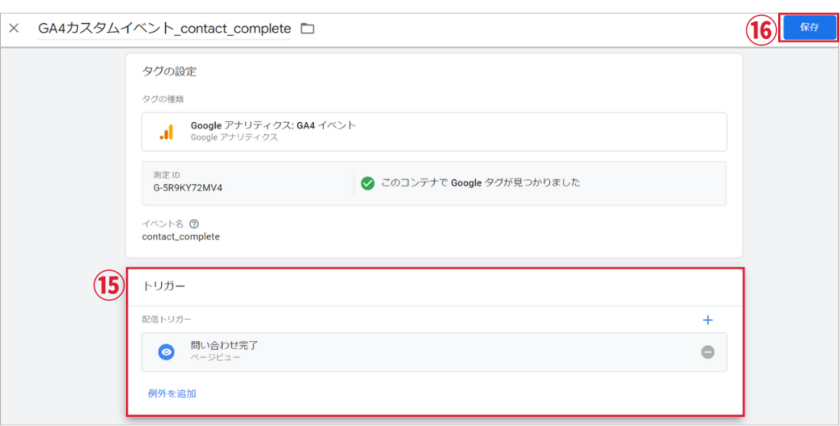Remove the 問い合わせ完了 trigger with the minus icon
This screenshot has height=426, width=840.
[x=707, y=352]
